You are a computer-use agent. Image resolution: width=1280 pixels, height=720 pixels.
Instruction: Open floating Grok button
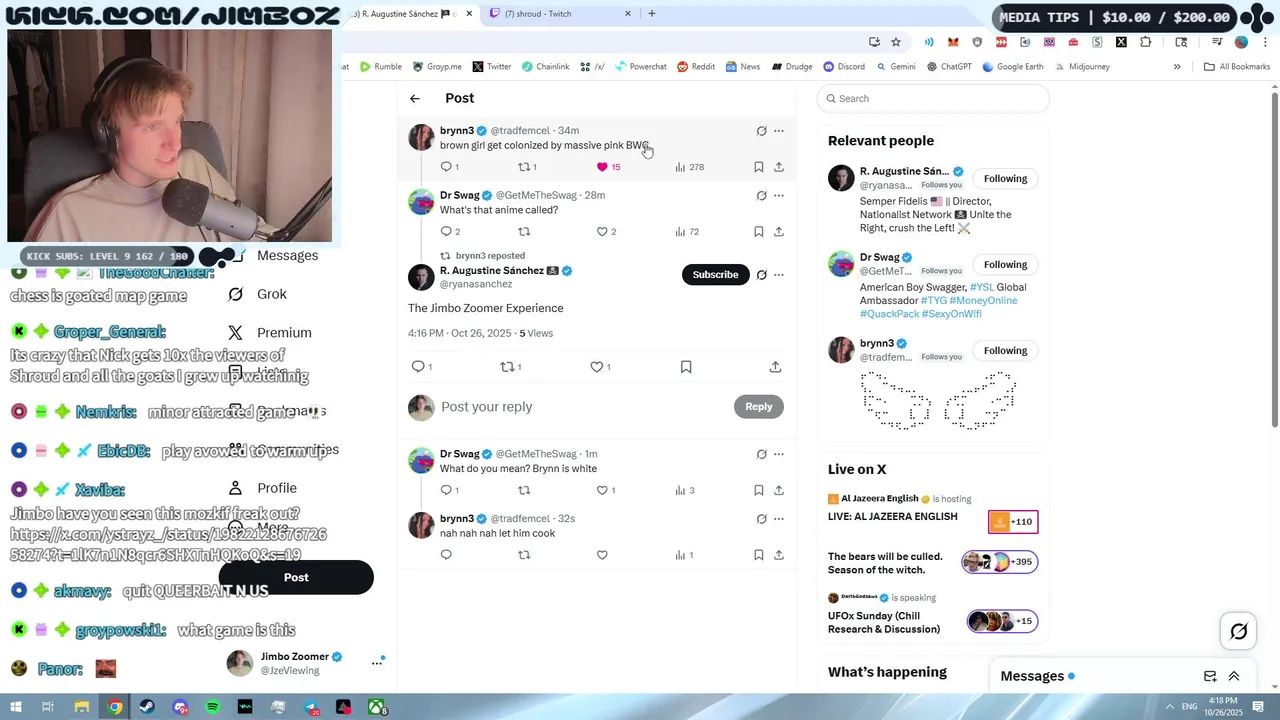(x=1239, y=631)
